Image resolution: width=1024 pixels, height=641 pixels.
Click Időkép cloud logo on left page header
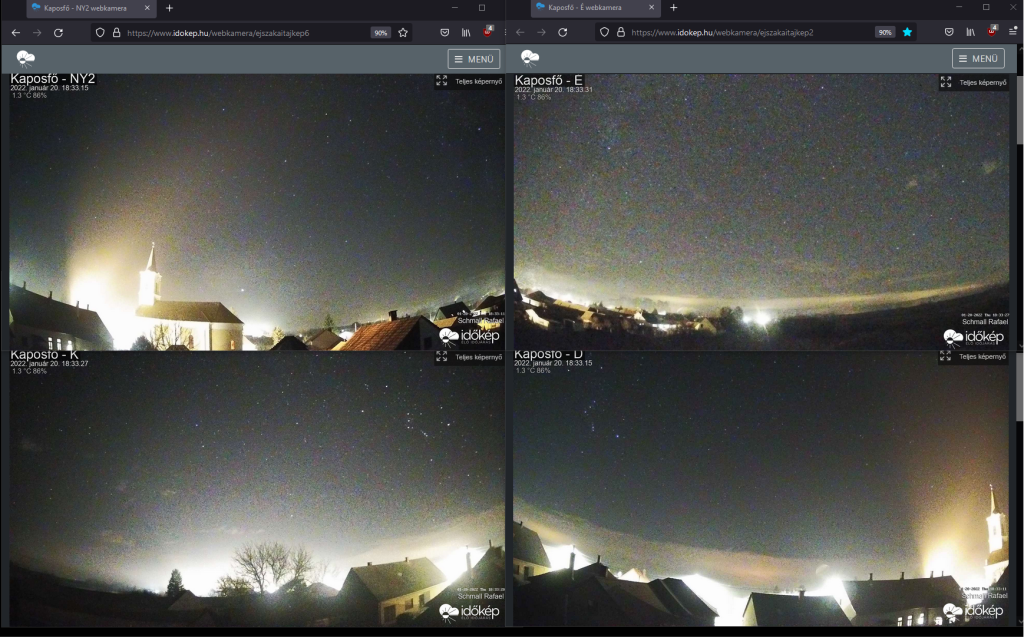click(26, 59)
